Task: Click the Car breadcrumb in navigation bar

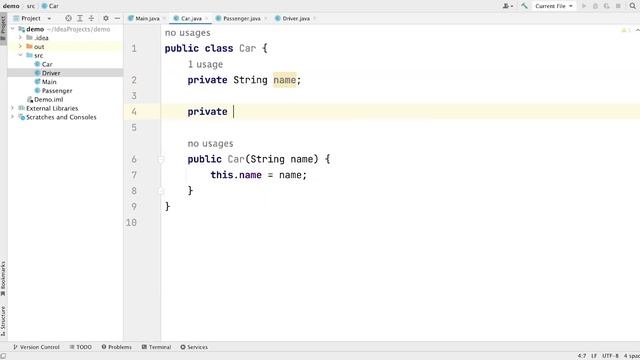Action: click(50, 6)
